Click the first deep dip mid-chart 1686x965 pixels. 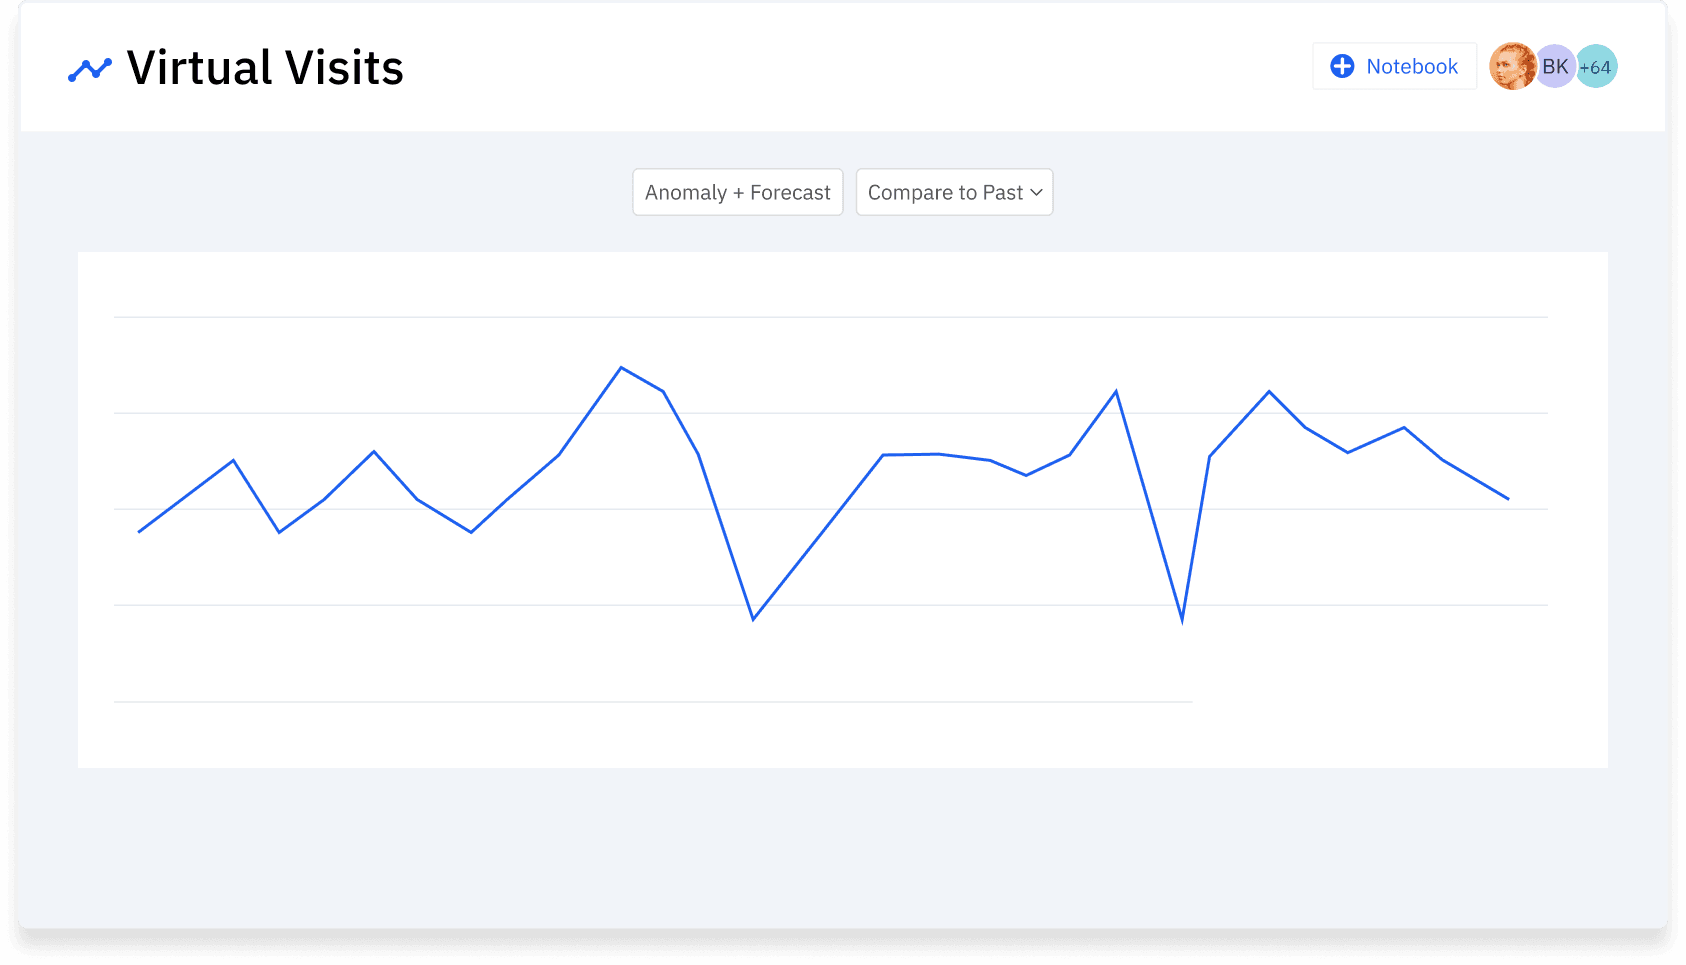tap(753, 619)
